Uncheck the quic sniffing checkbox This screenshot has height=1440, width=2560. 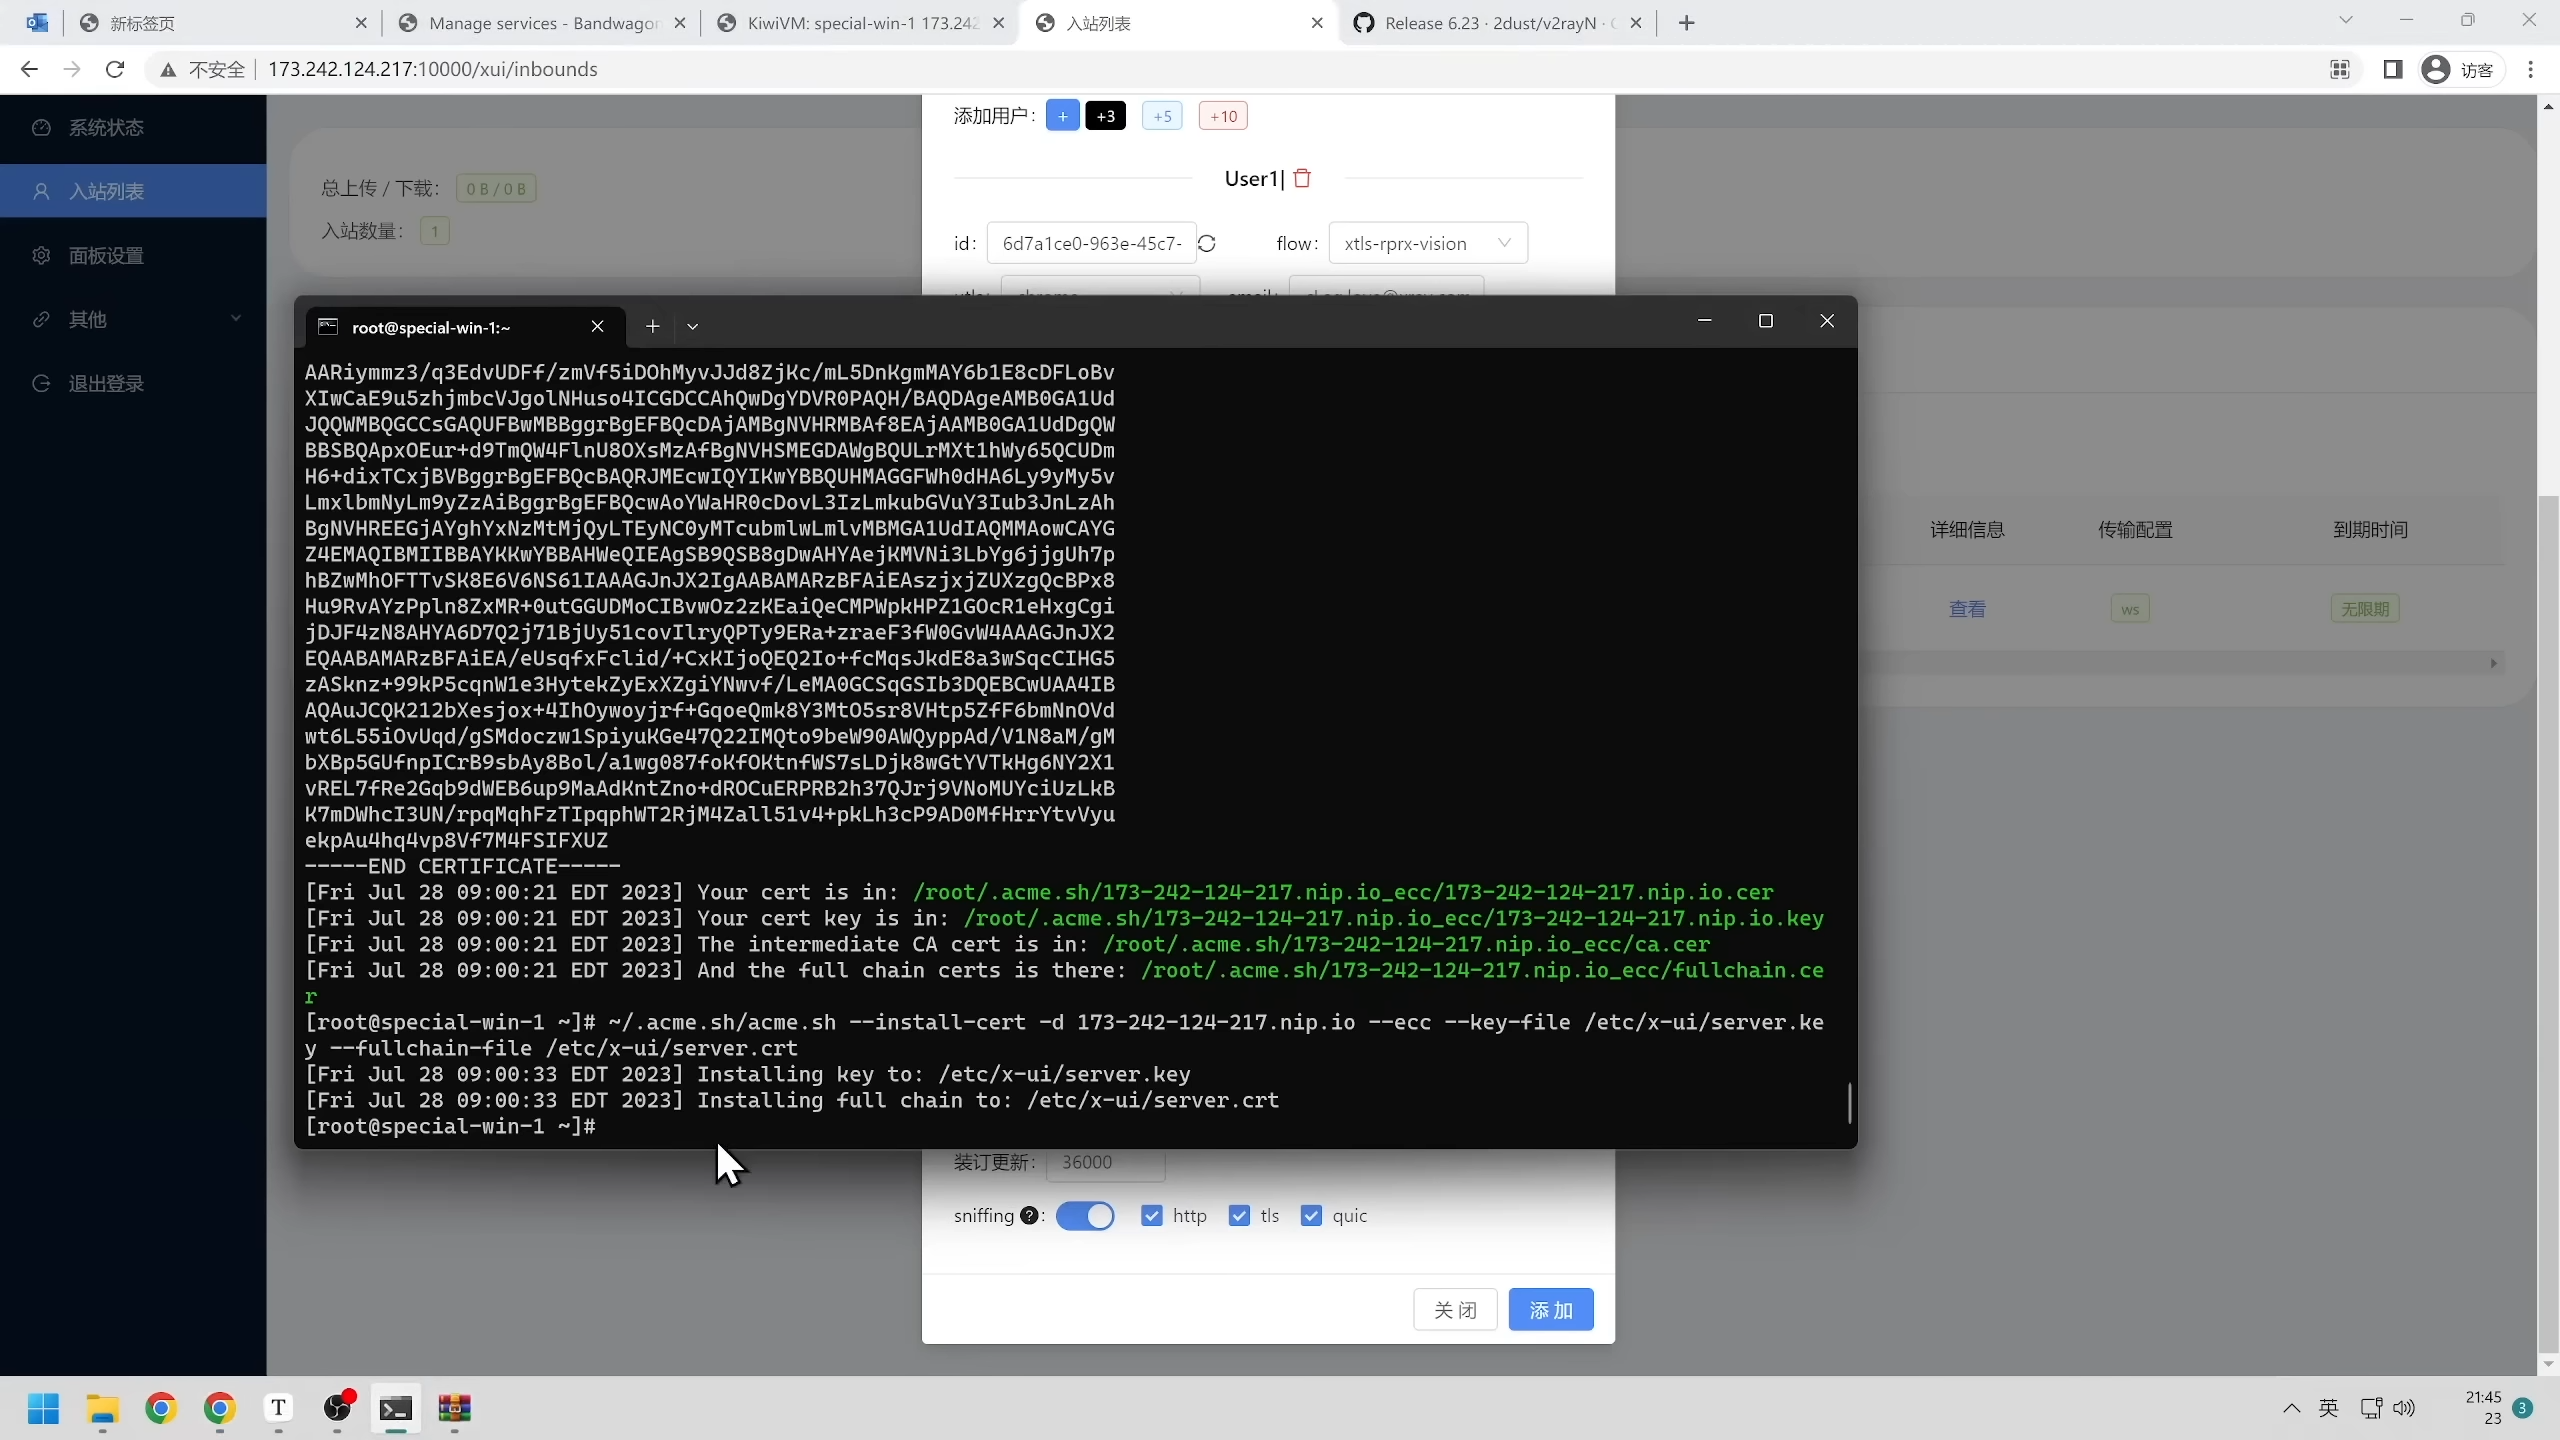point(1311,1215)
